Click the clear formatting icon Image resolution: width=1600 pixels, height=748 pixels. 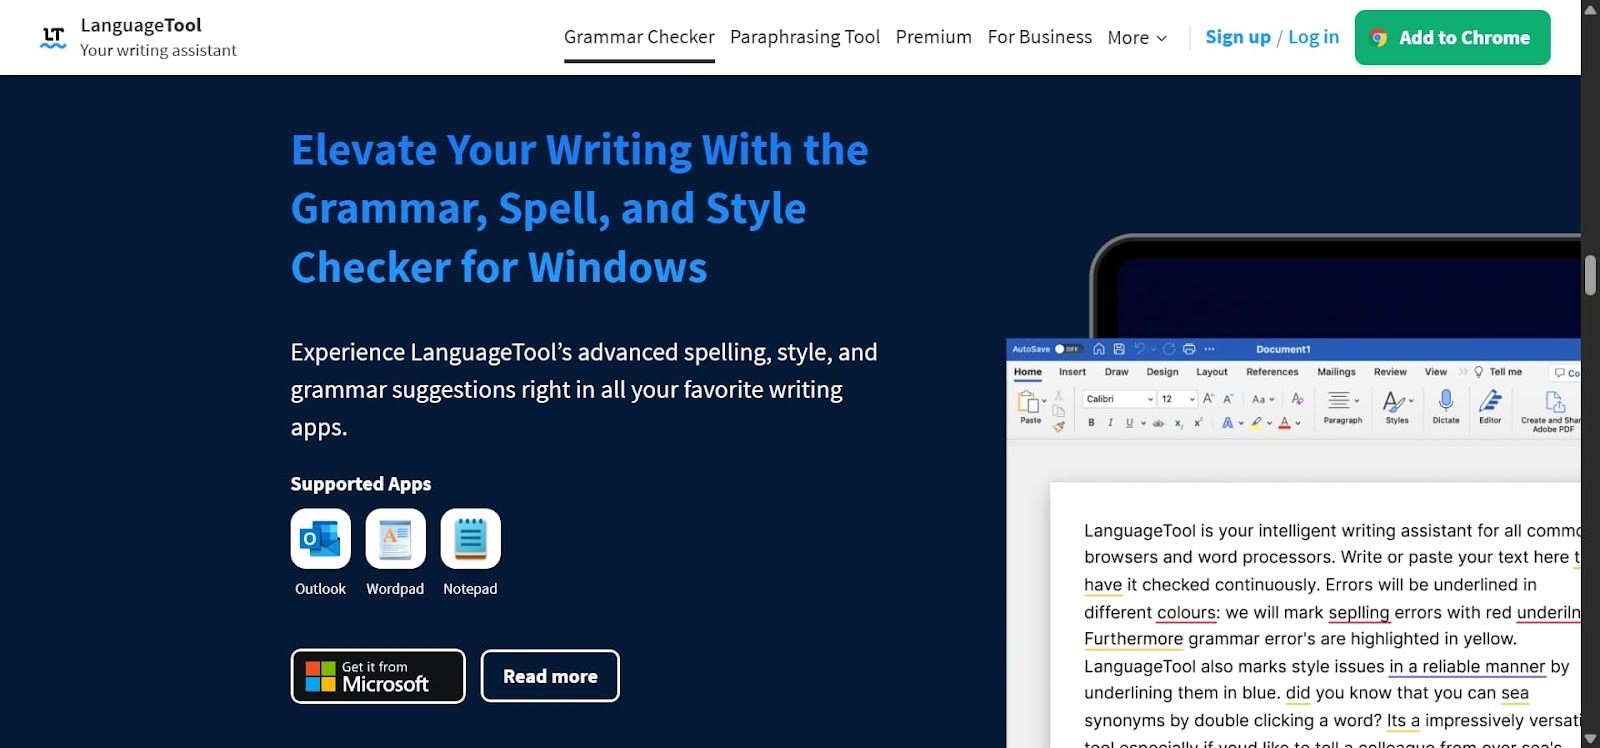tap(1297, 399)
